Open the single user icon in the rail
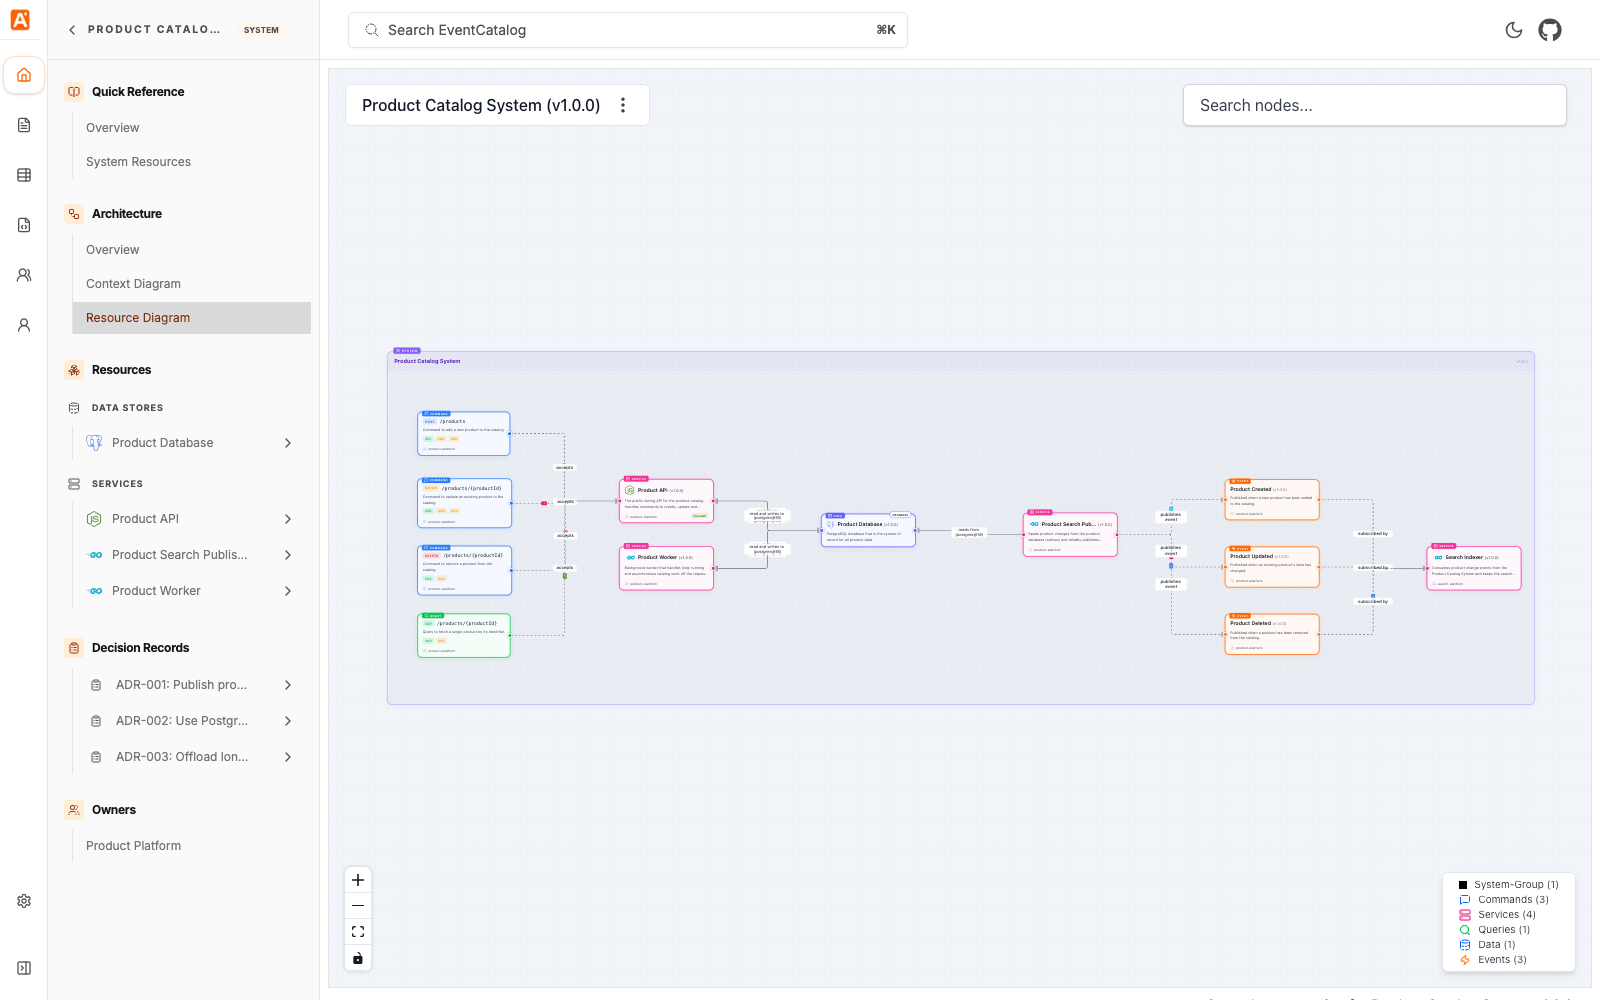Screen dimensions: 1600x1000 [24, 325]
